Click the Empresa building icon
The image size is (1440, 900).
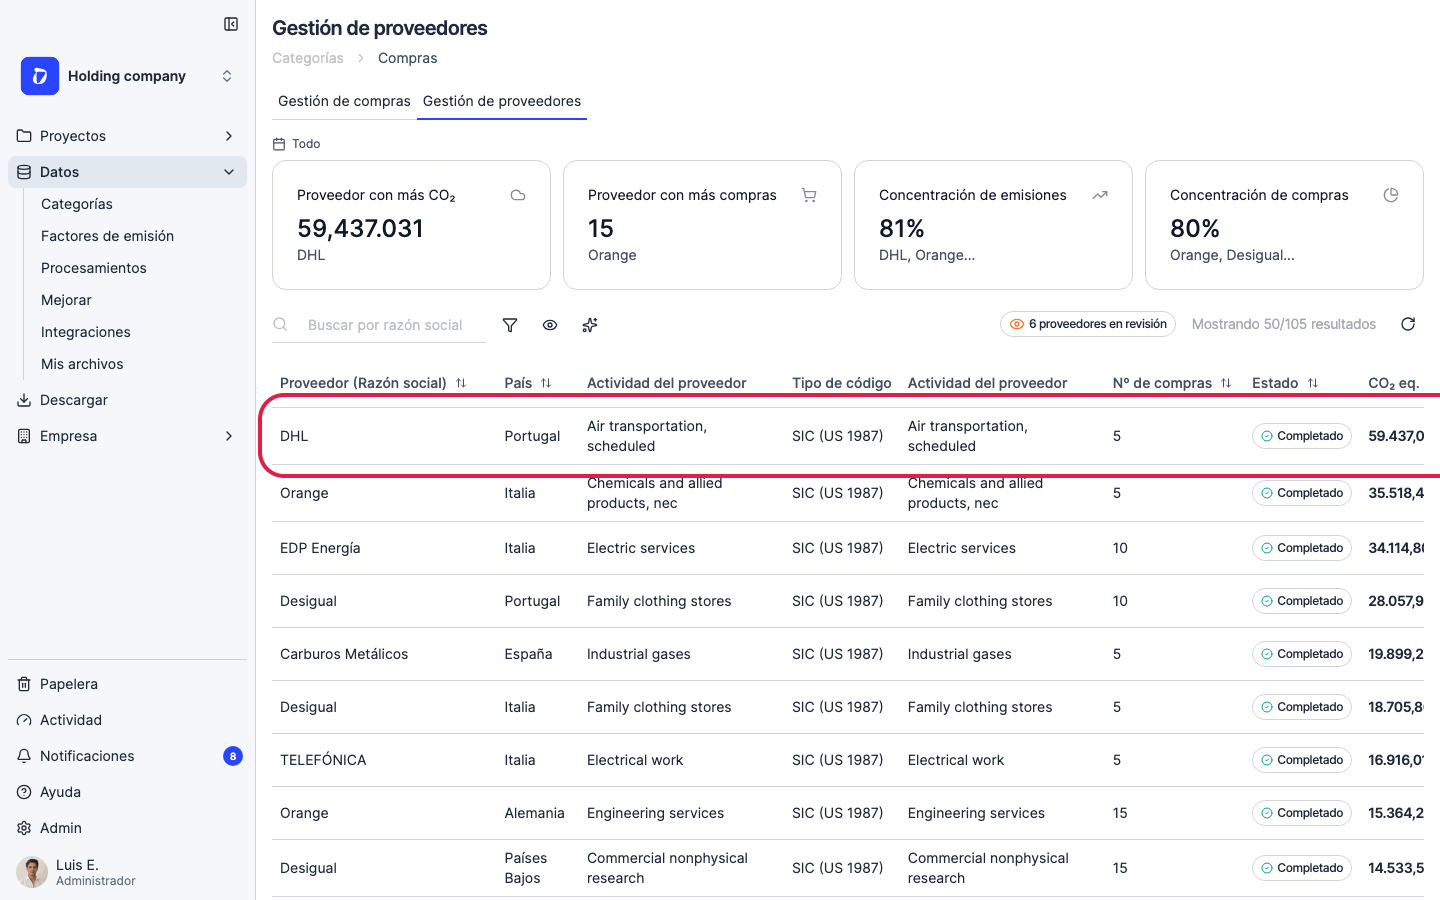(x=24, y=436)
